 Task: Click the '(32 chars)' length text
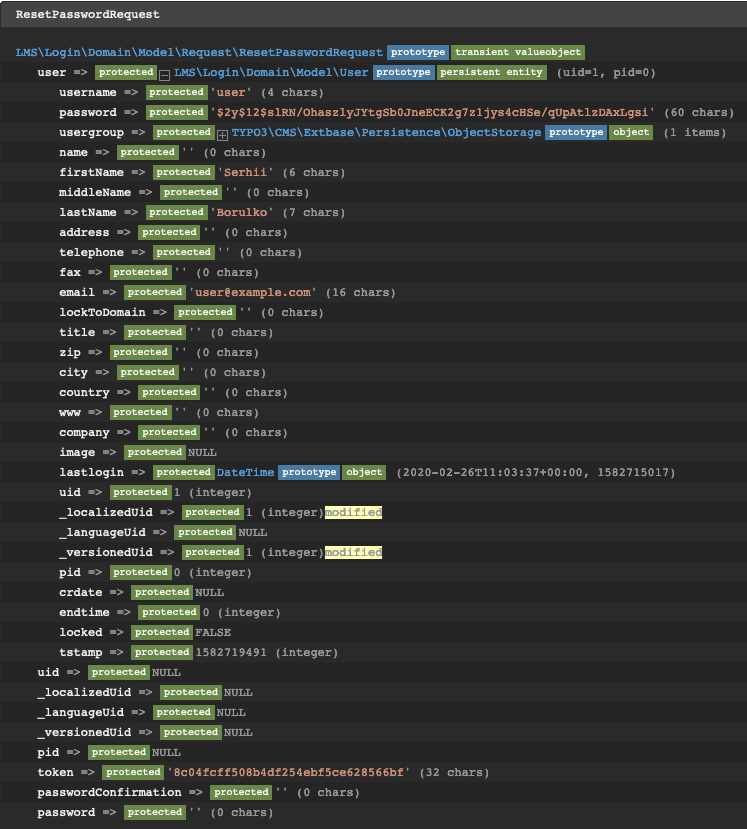454,772
